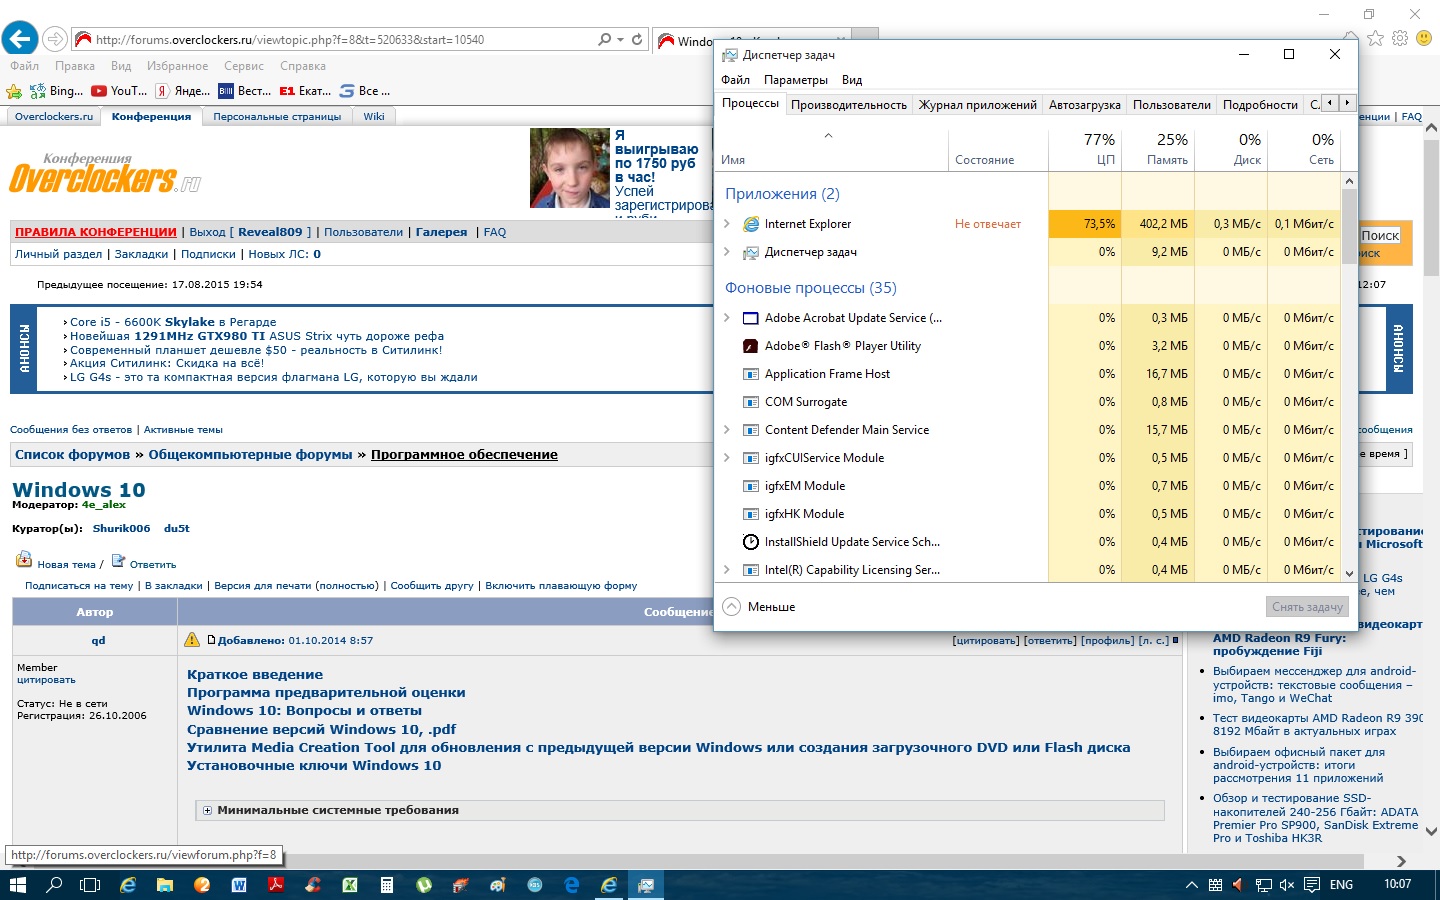Open the Bing favorites bar shortcut
This screenshot has width=1440, height=900.
pos(57,91)
